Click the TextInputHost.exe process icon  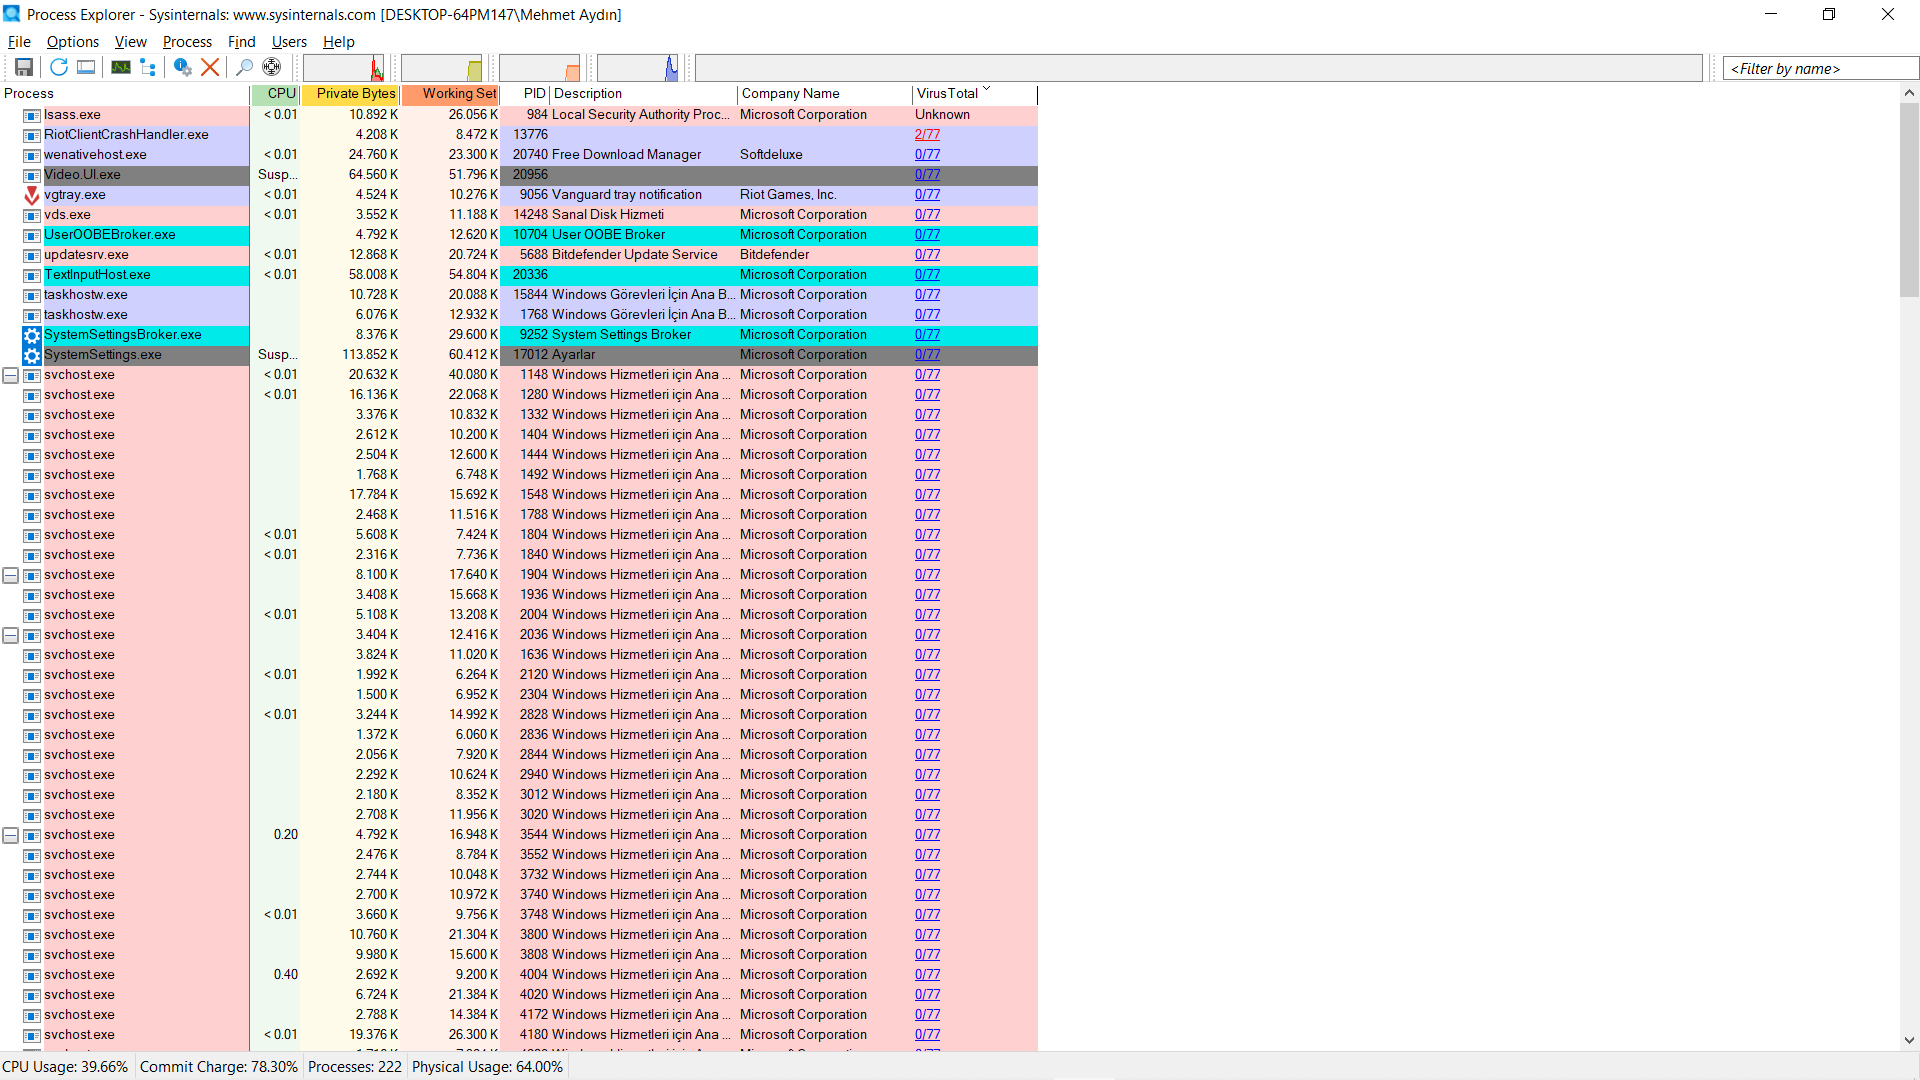click(32, 275)
